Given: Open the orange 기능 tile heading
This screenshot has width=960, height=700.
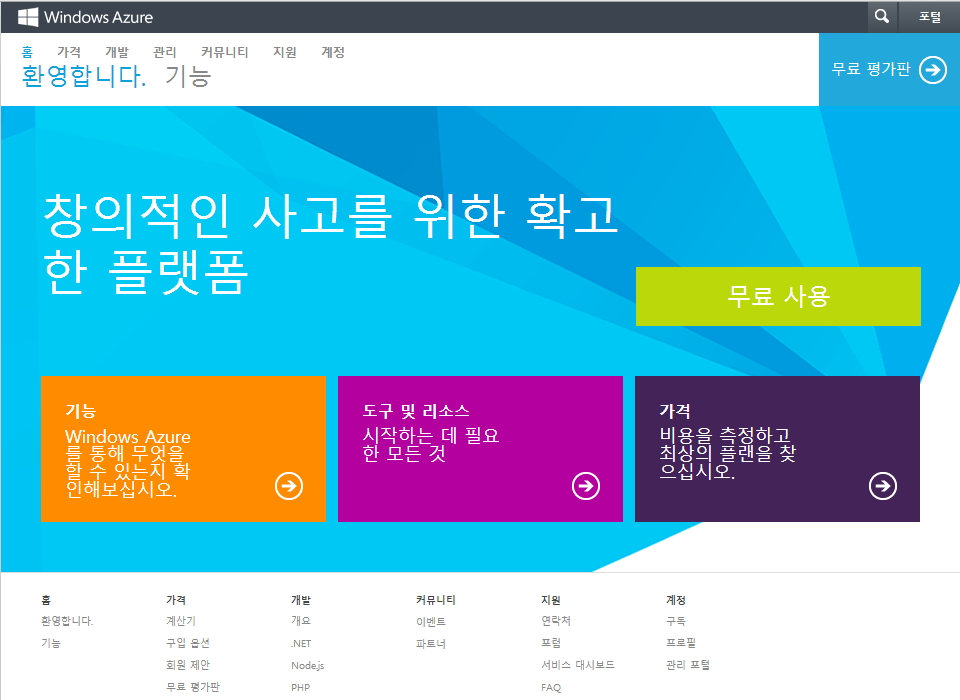Looking at the screenshot, I should point(81,411).
